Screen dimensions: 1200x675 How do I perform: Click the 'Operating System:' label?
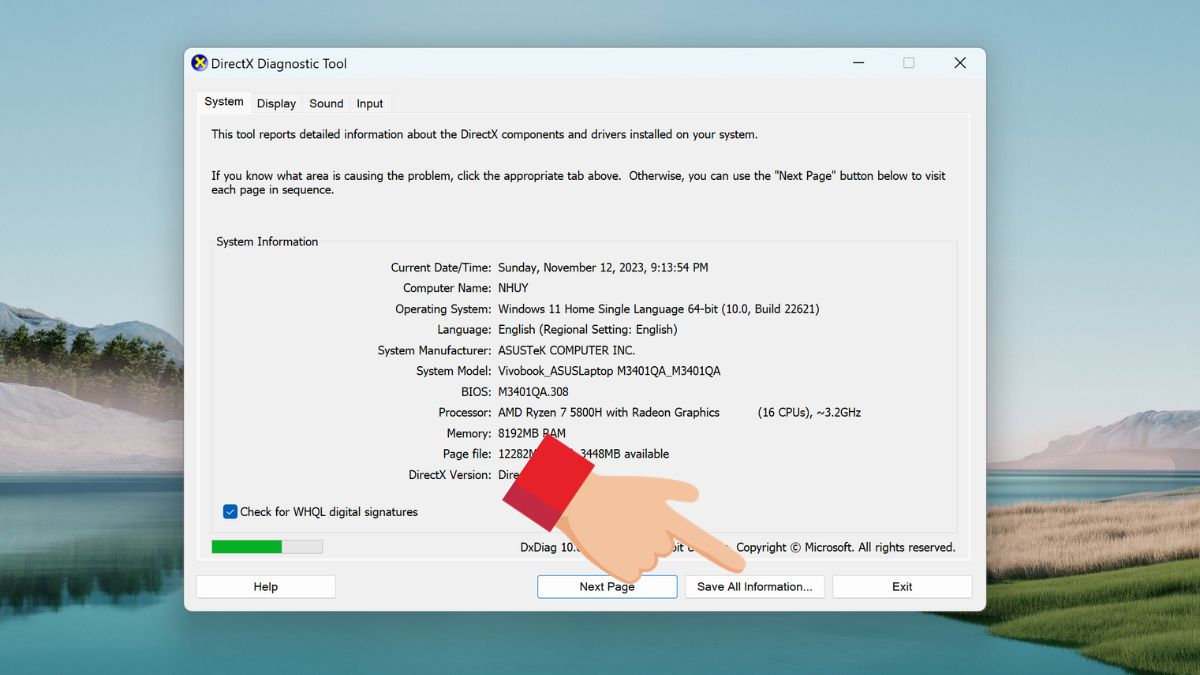[443, 309]
